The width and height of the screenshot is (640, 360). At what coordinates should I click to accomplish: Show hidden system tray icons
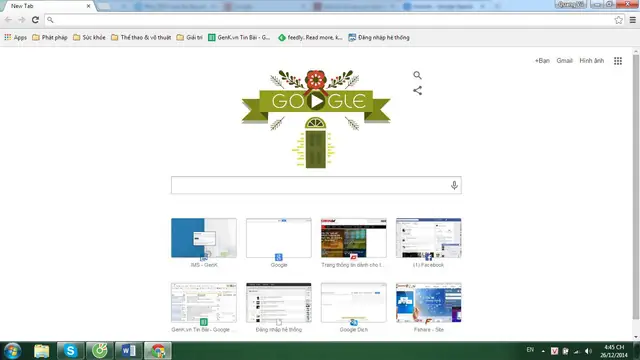tap(543, 351)
